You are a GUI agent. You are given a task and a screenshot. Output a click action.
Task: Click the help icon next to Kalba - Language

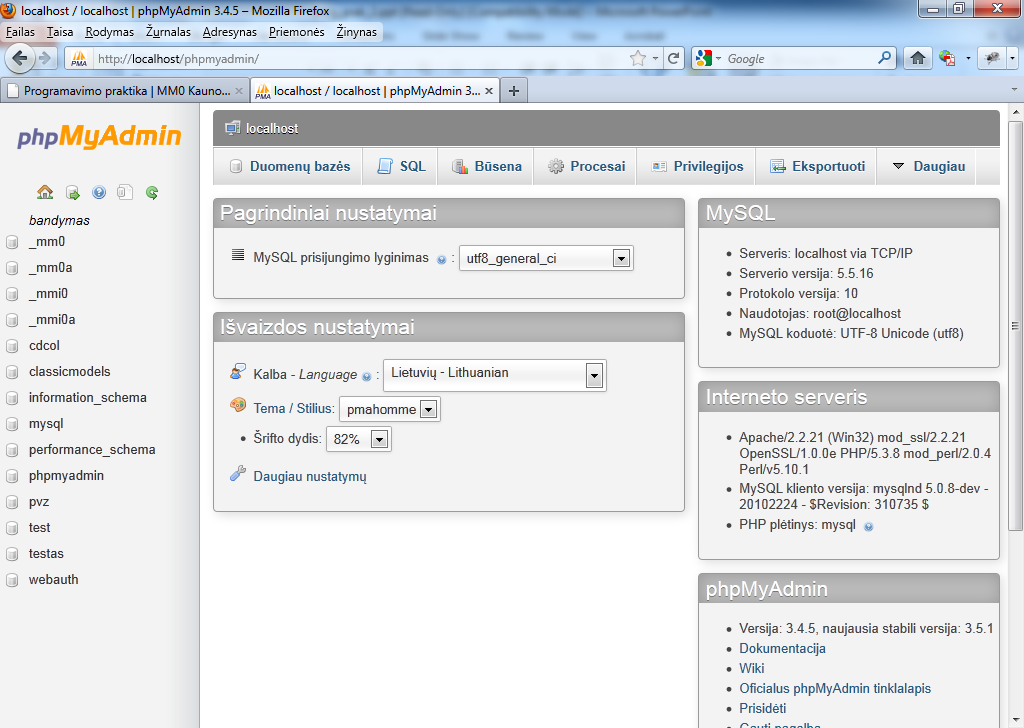click(366, 377)
